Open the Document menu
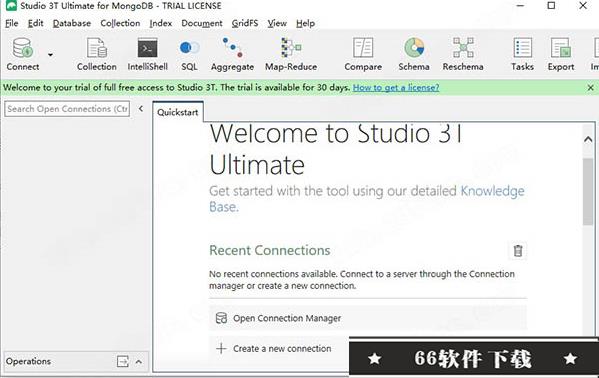 tap(202, 23)
